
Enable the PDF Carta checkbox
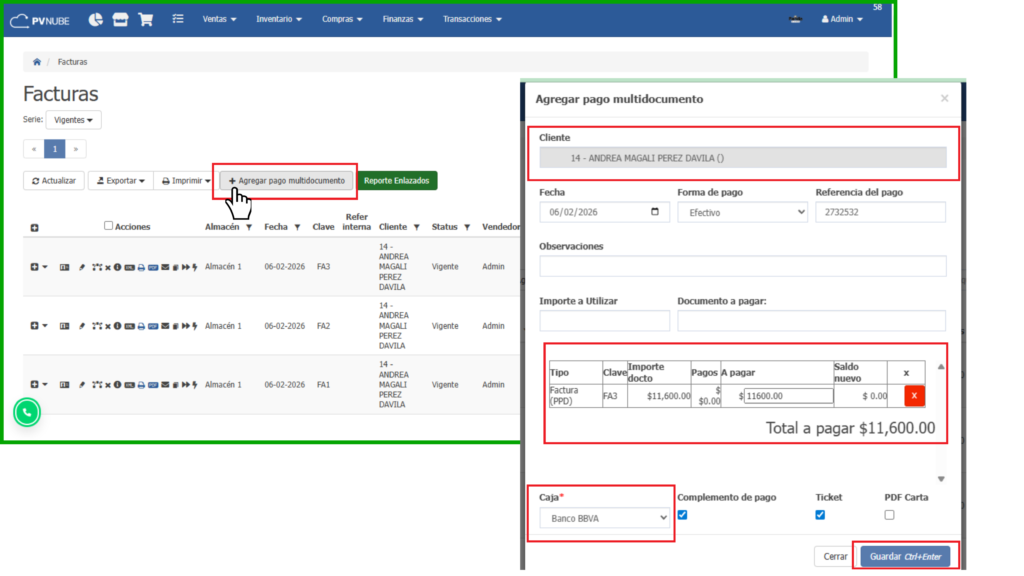point(889,515)
